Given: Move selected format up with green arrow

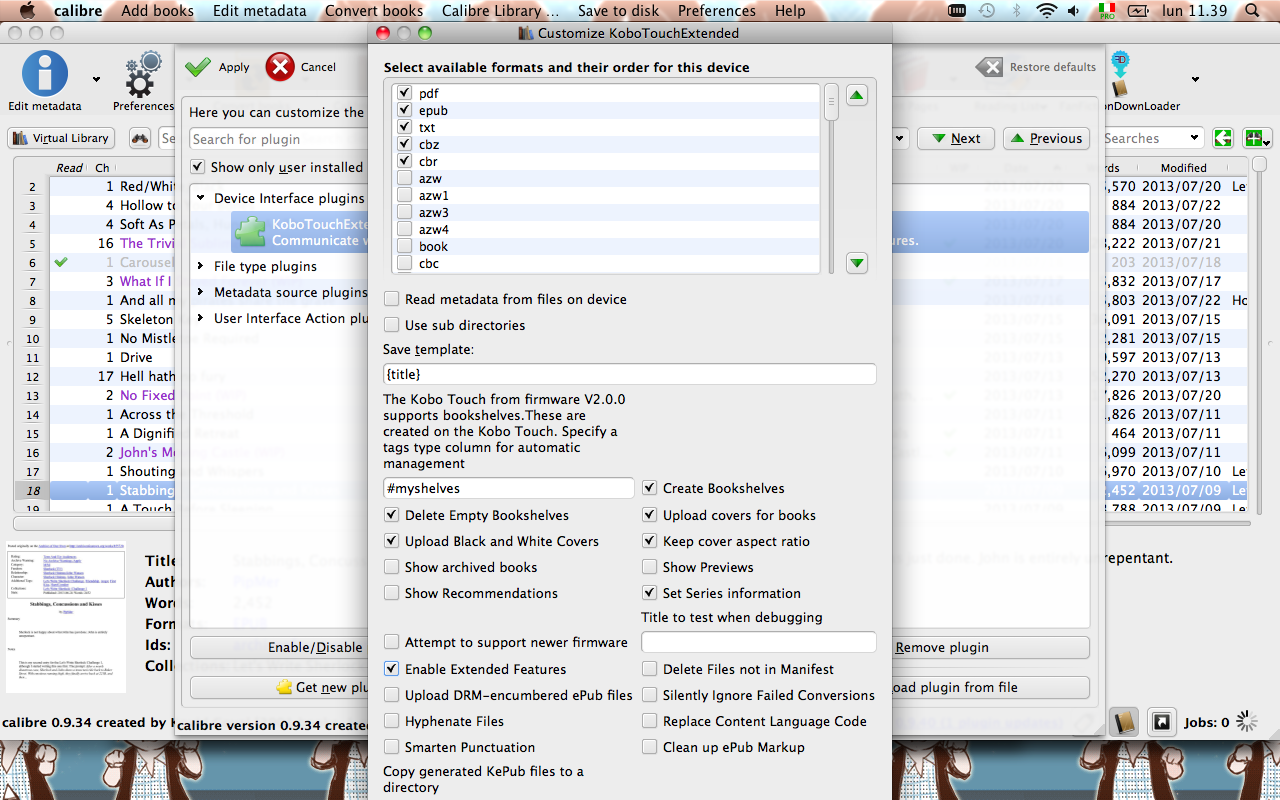Looking at the screenshot, I should tap(857, 95).
